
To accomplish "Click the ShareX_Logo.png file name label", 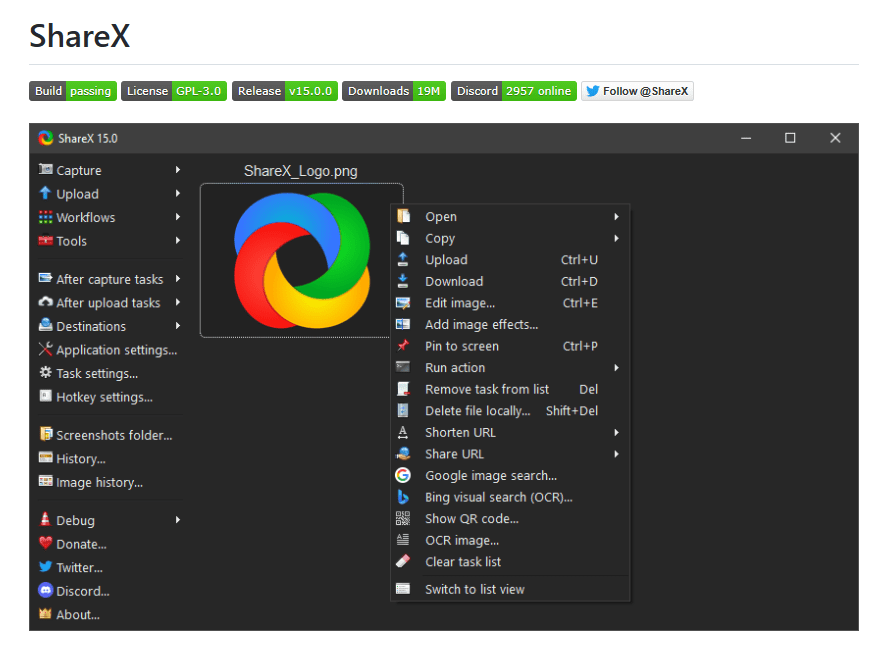I will [x=301, y=171].
